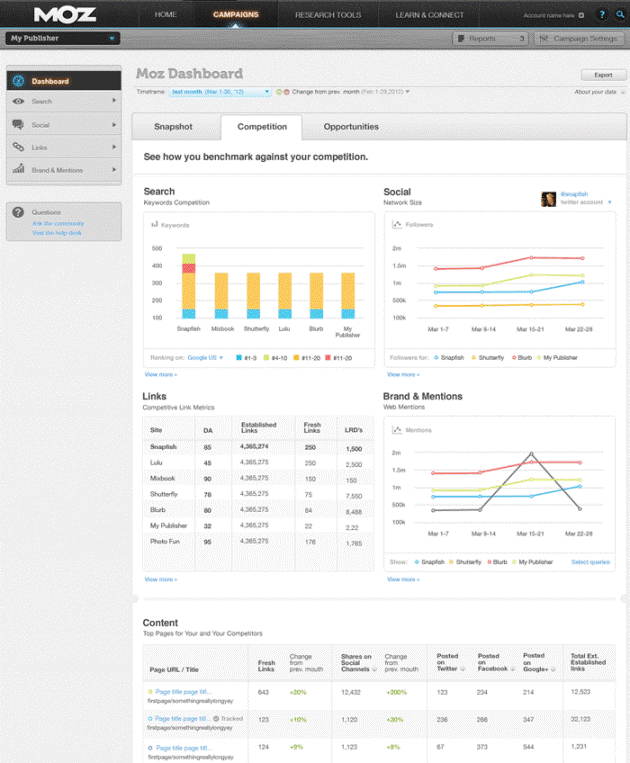Click the Mentions line chart icon

pos(397,430)
